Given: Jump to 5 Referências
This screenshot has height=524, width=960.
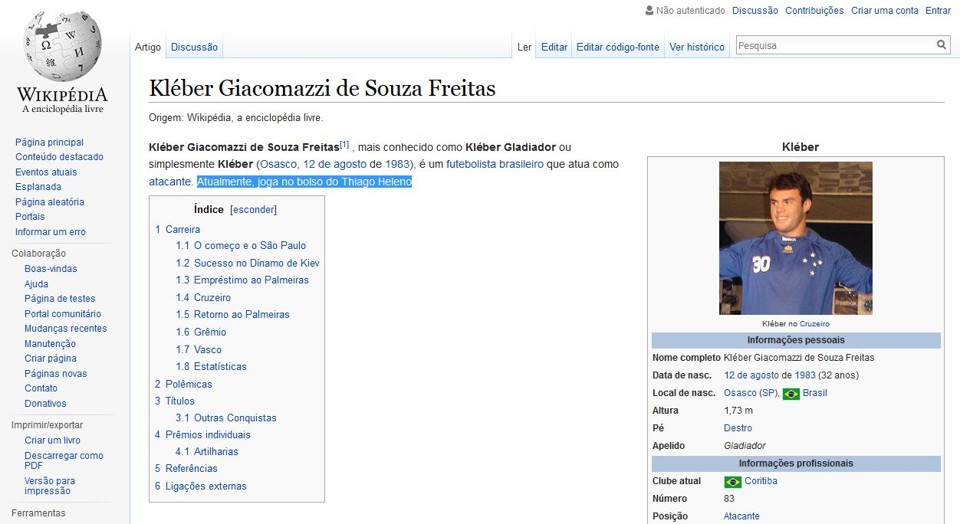Looking at the screenshot, I should point(186,469).
